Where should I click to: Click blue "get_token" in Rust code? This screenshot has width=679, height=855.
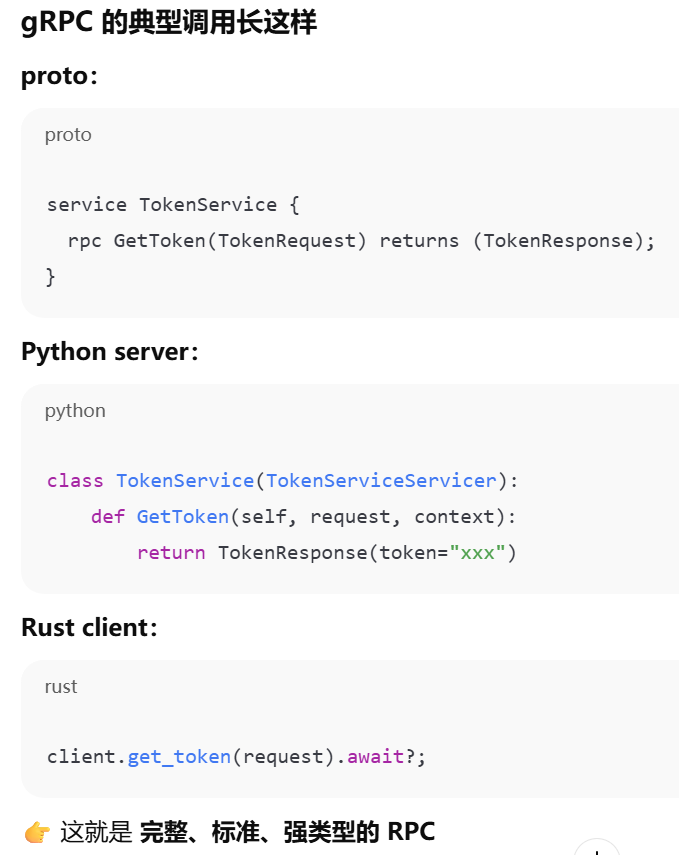[179, 757]
